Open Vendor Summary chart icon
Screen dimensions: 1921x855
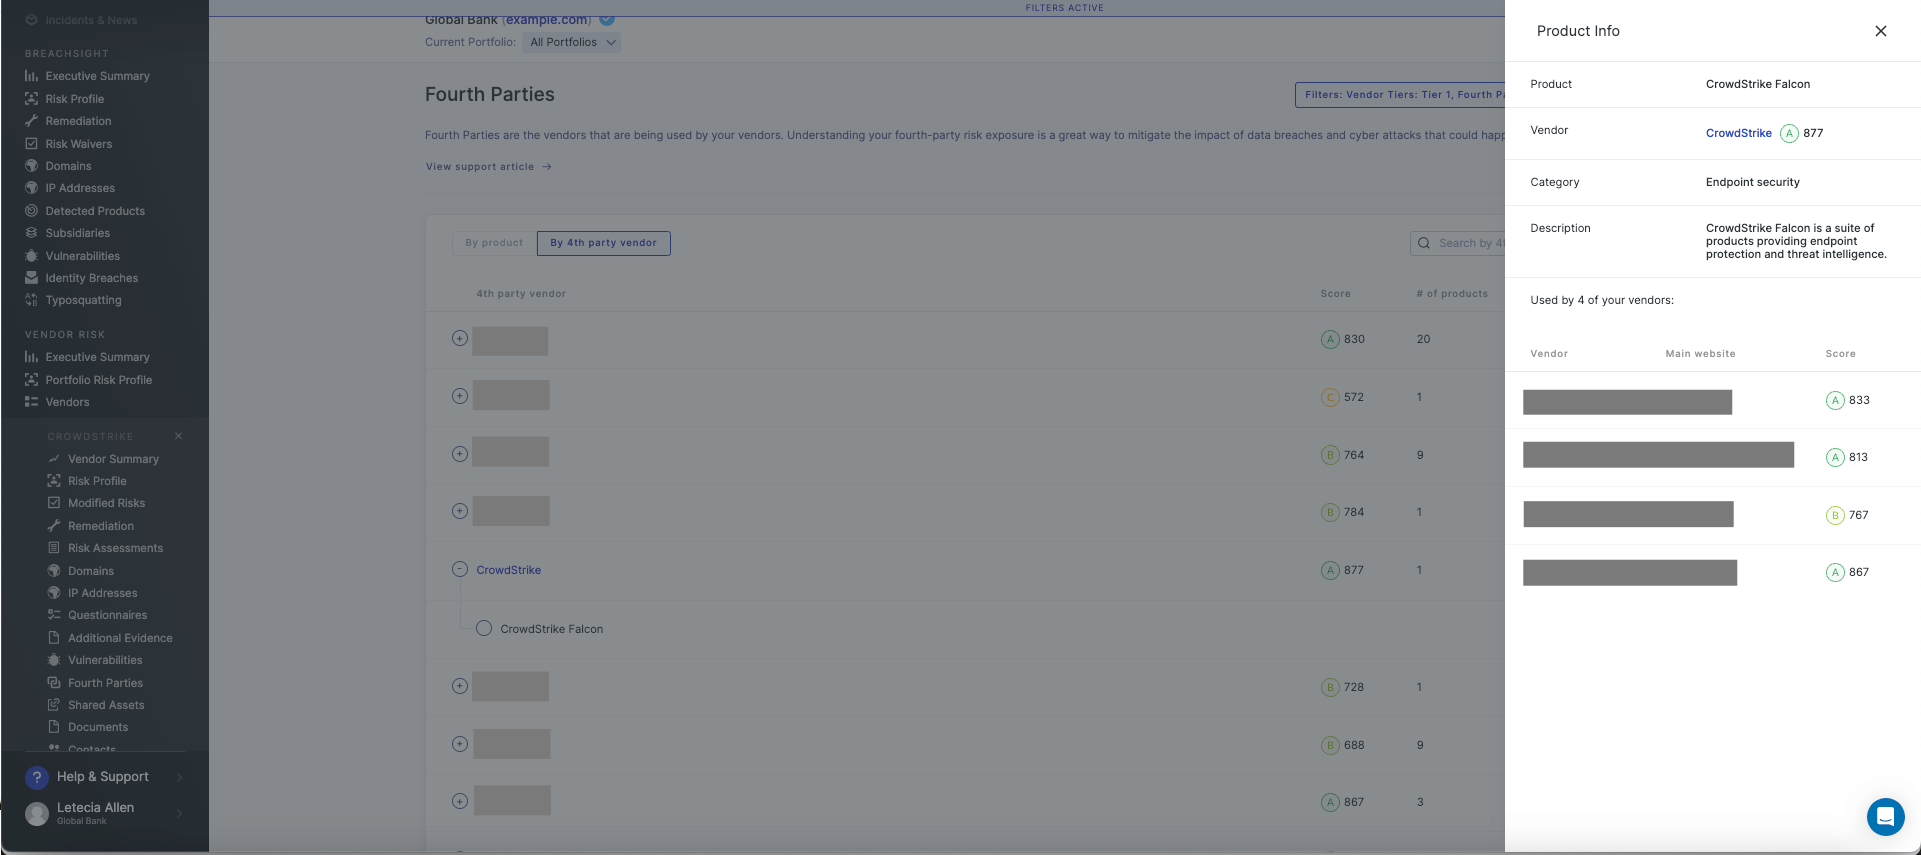[x=54, y=459]
